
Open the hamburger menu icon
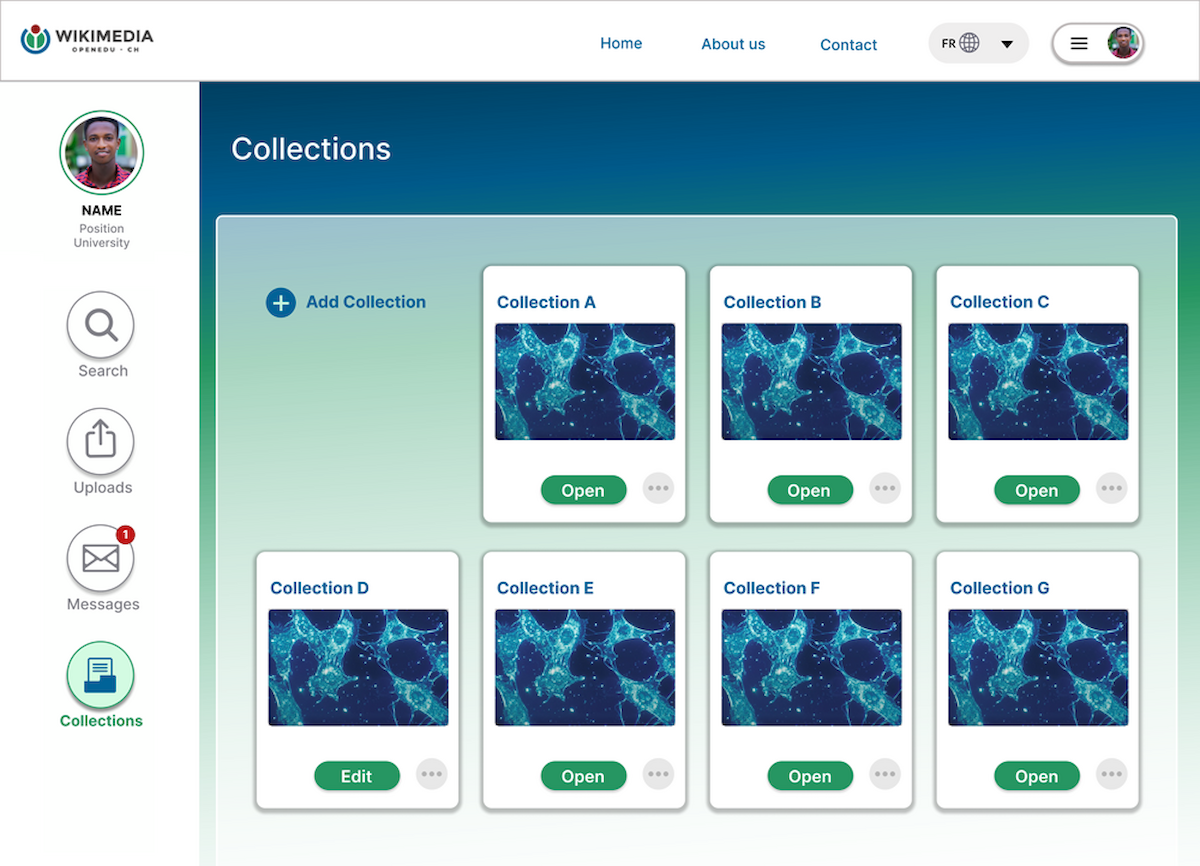pyautogui.click(x=1079, y=44)
